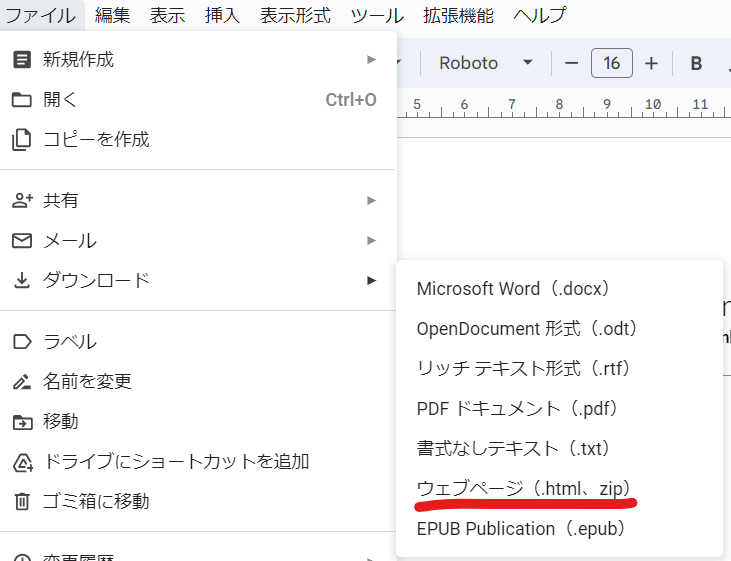Choose ゴミ箱に移動 menu entry
The width and height of the screenshot is (731, 561).
(x=198, y=502)
